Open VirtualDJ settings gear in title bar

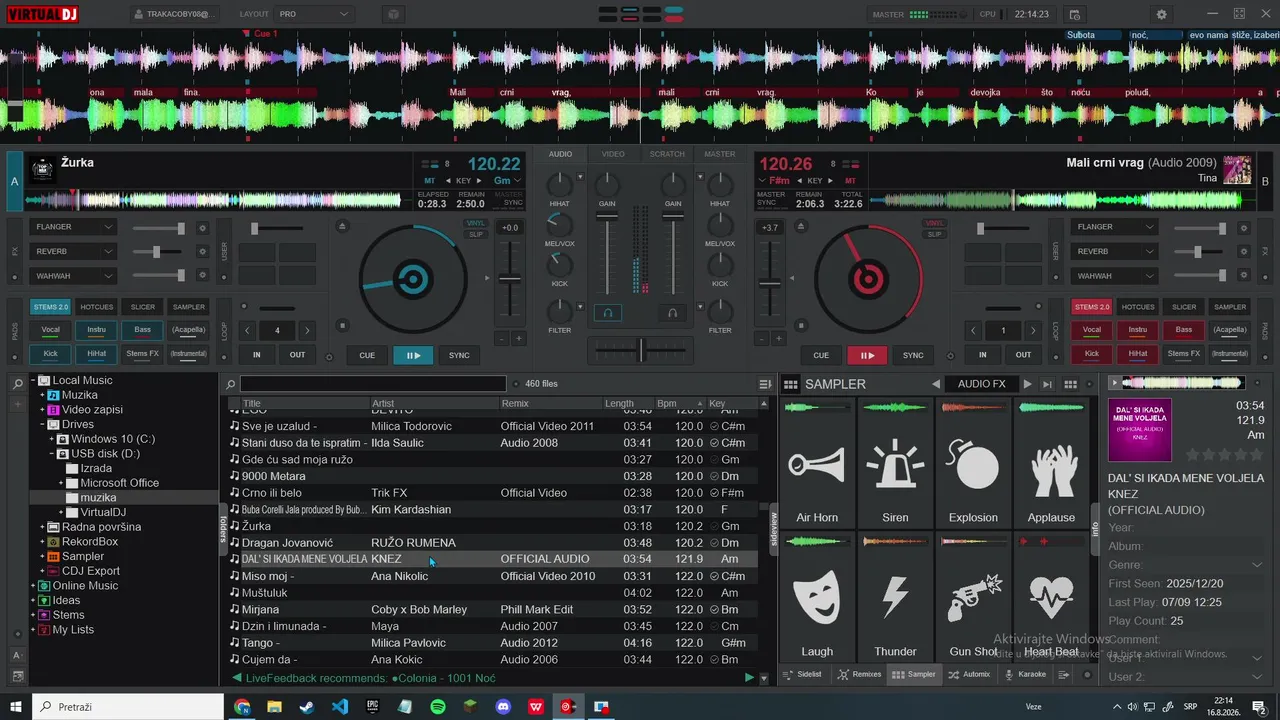click(1161, 15)
